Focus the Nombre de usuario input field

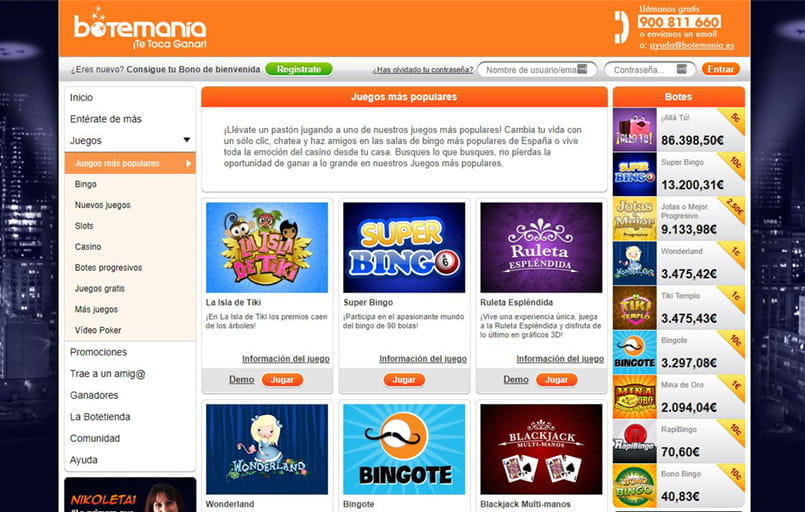tap(537, 69)
